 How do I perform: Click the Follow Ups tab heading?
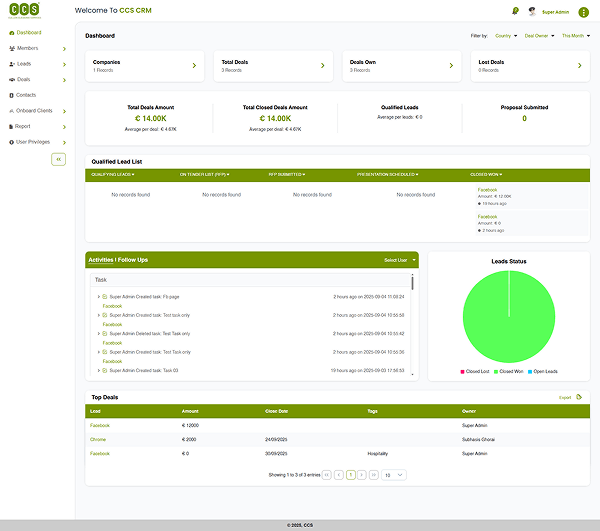pyautogui.click(x=133, y=260)
